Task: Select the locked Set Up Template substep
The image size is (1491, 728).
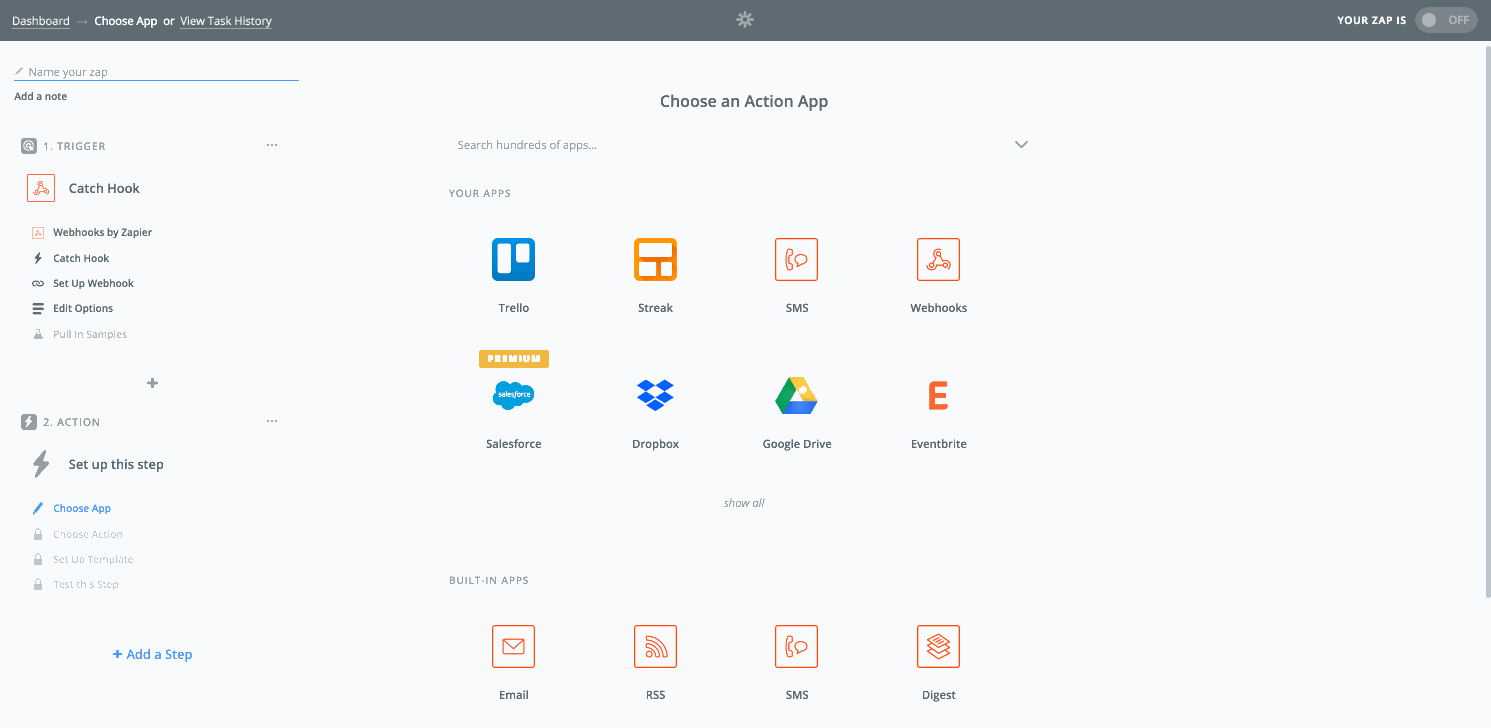Action: click(93, 559)
